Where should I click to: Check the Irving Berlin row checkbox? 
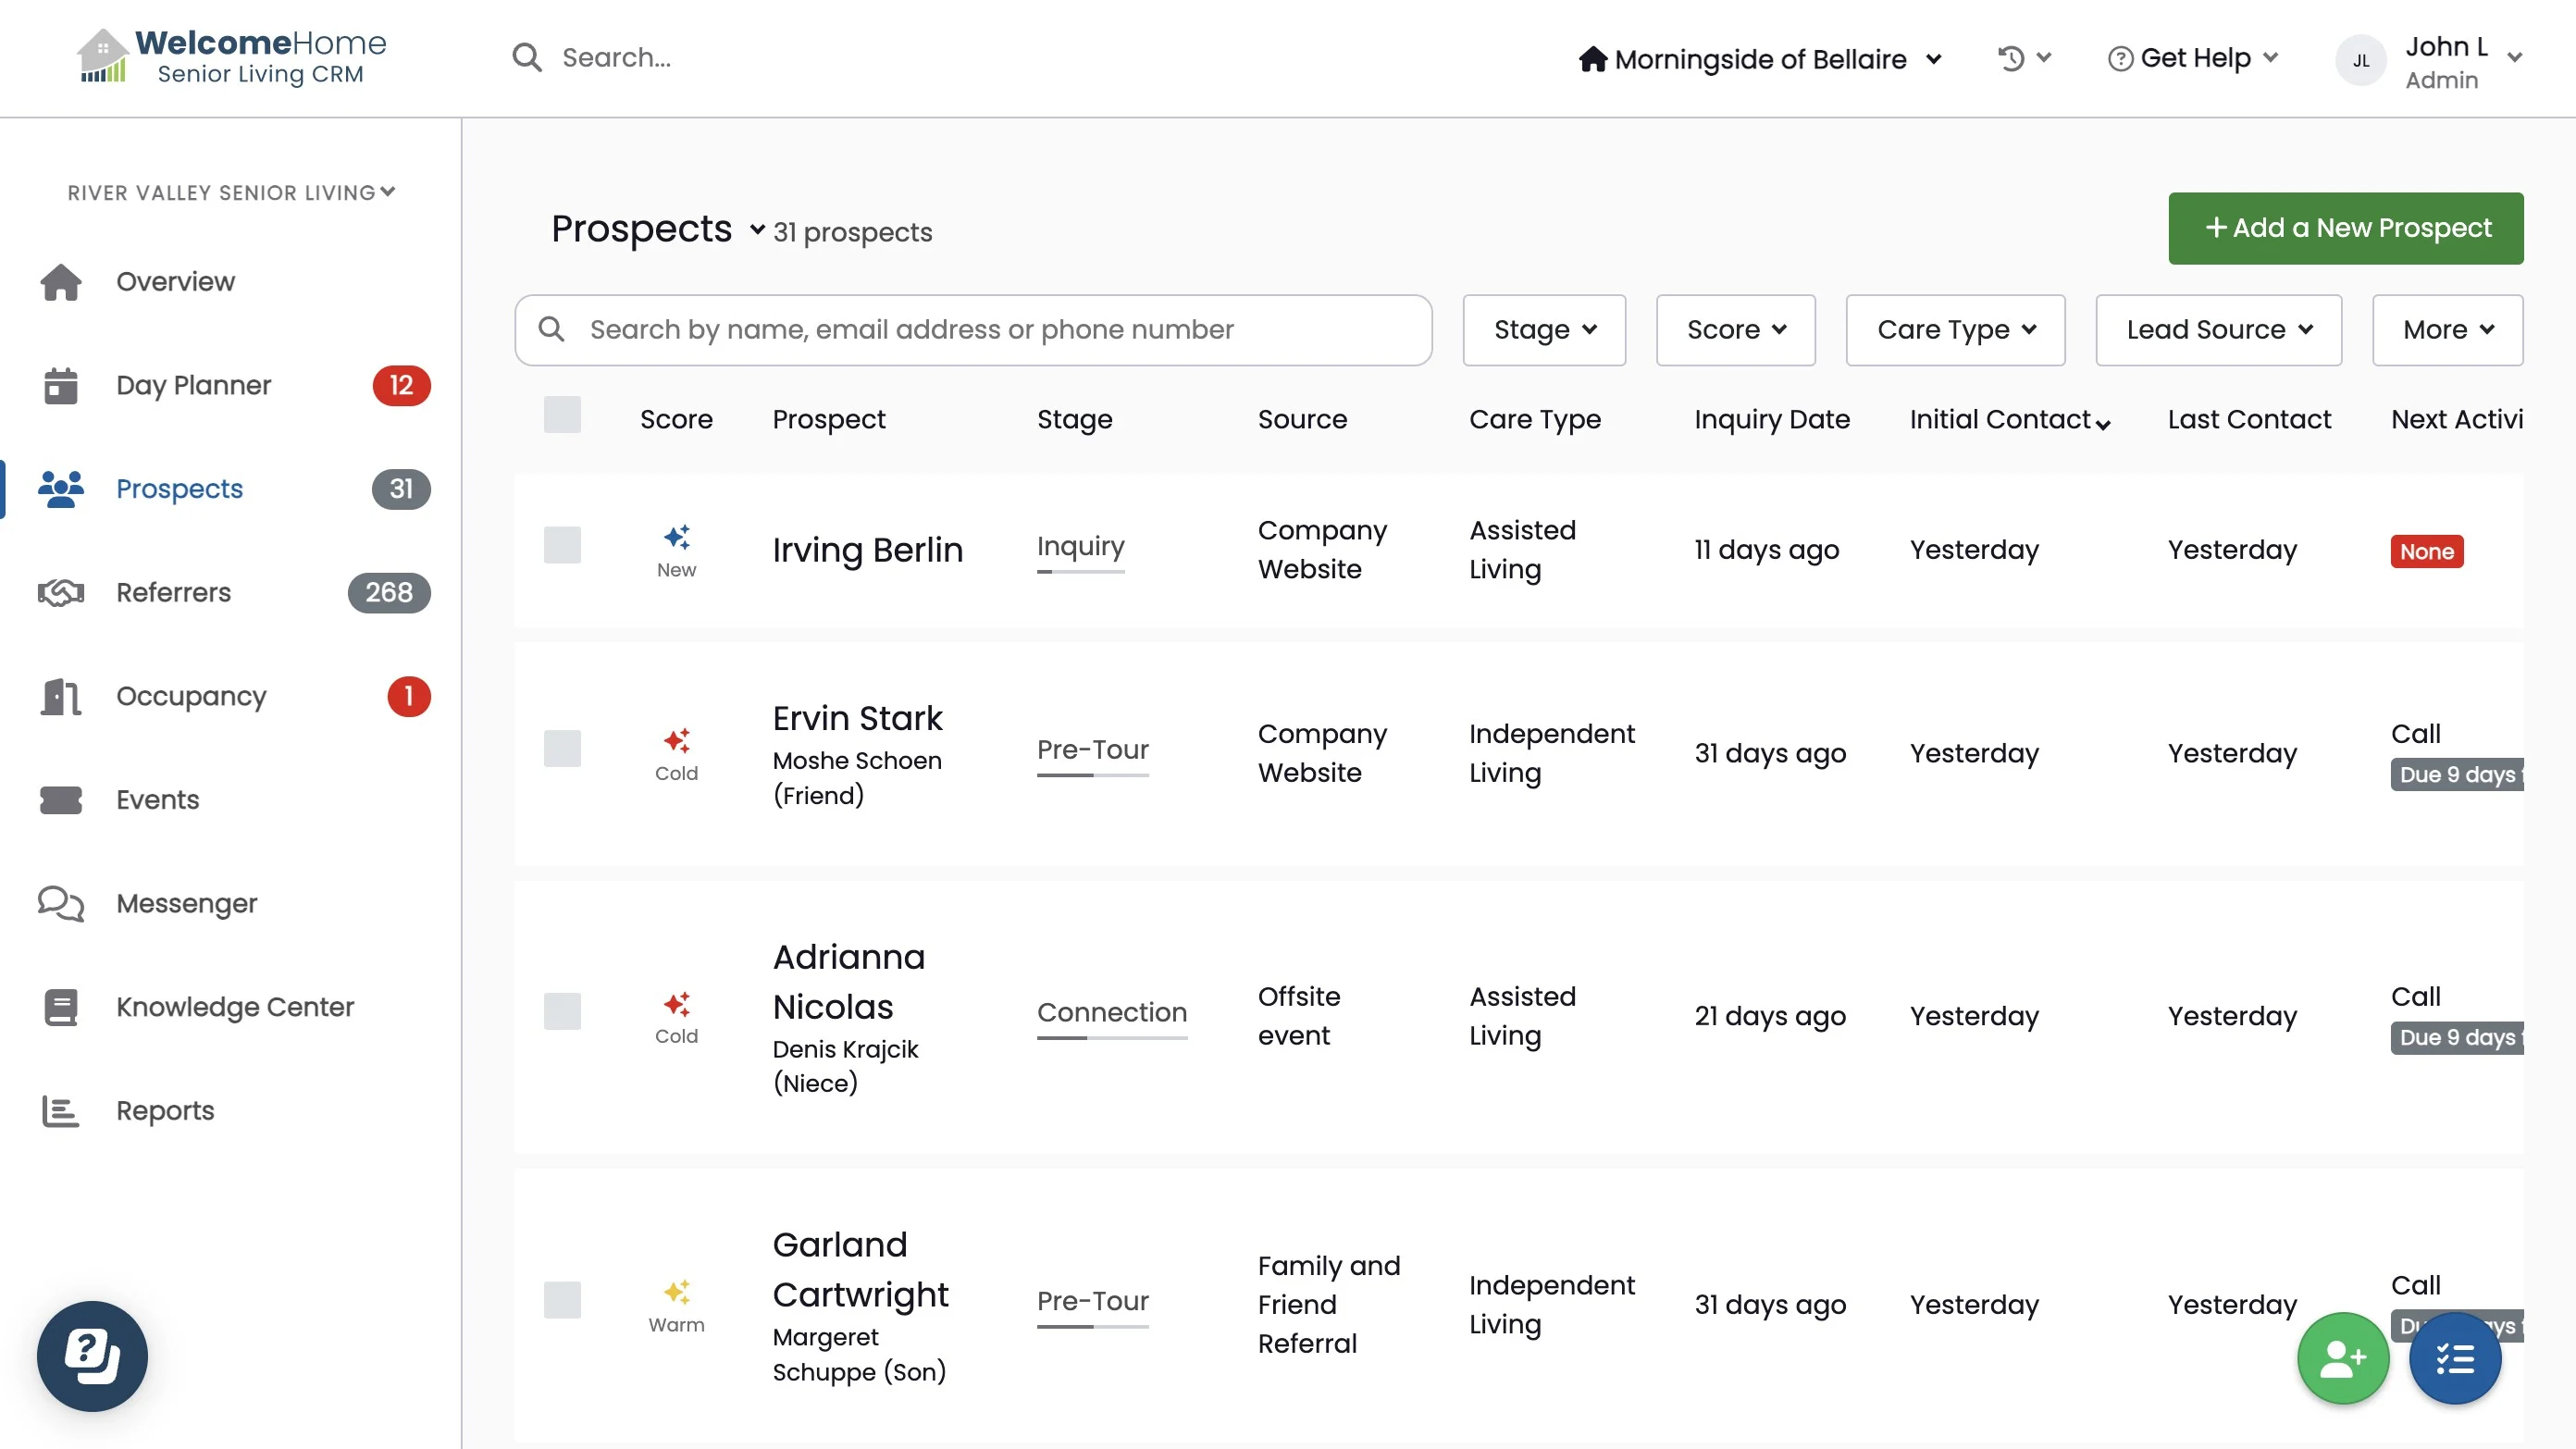click(x=562, y=545)
